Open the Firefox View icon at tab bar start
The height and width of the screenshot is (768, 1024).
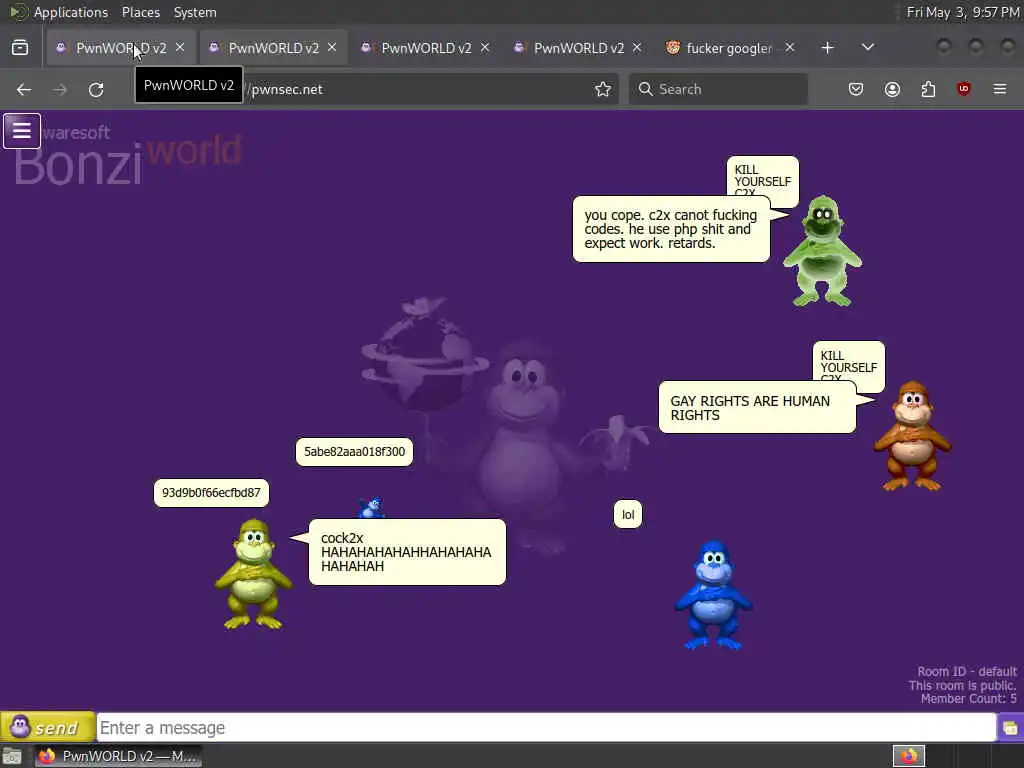[x=20, y=48]
